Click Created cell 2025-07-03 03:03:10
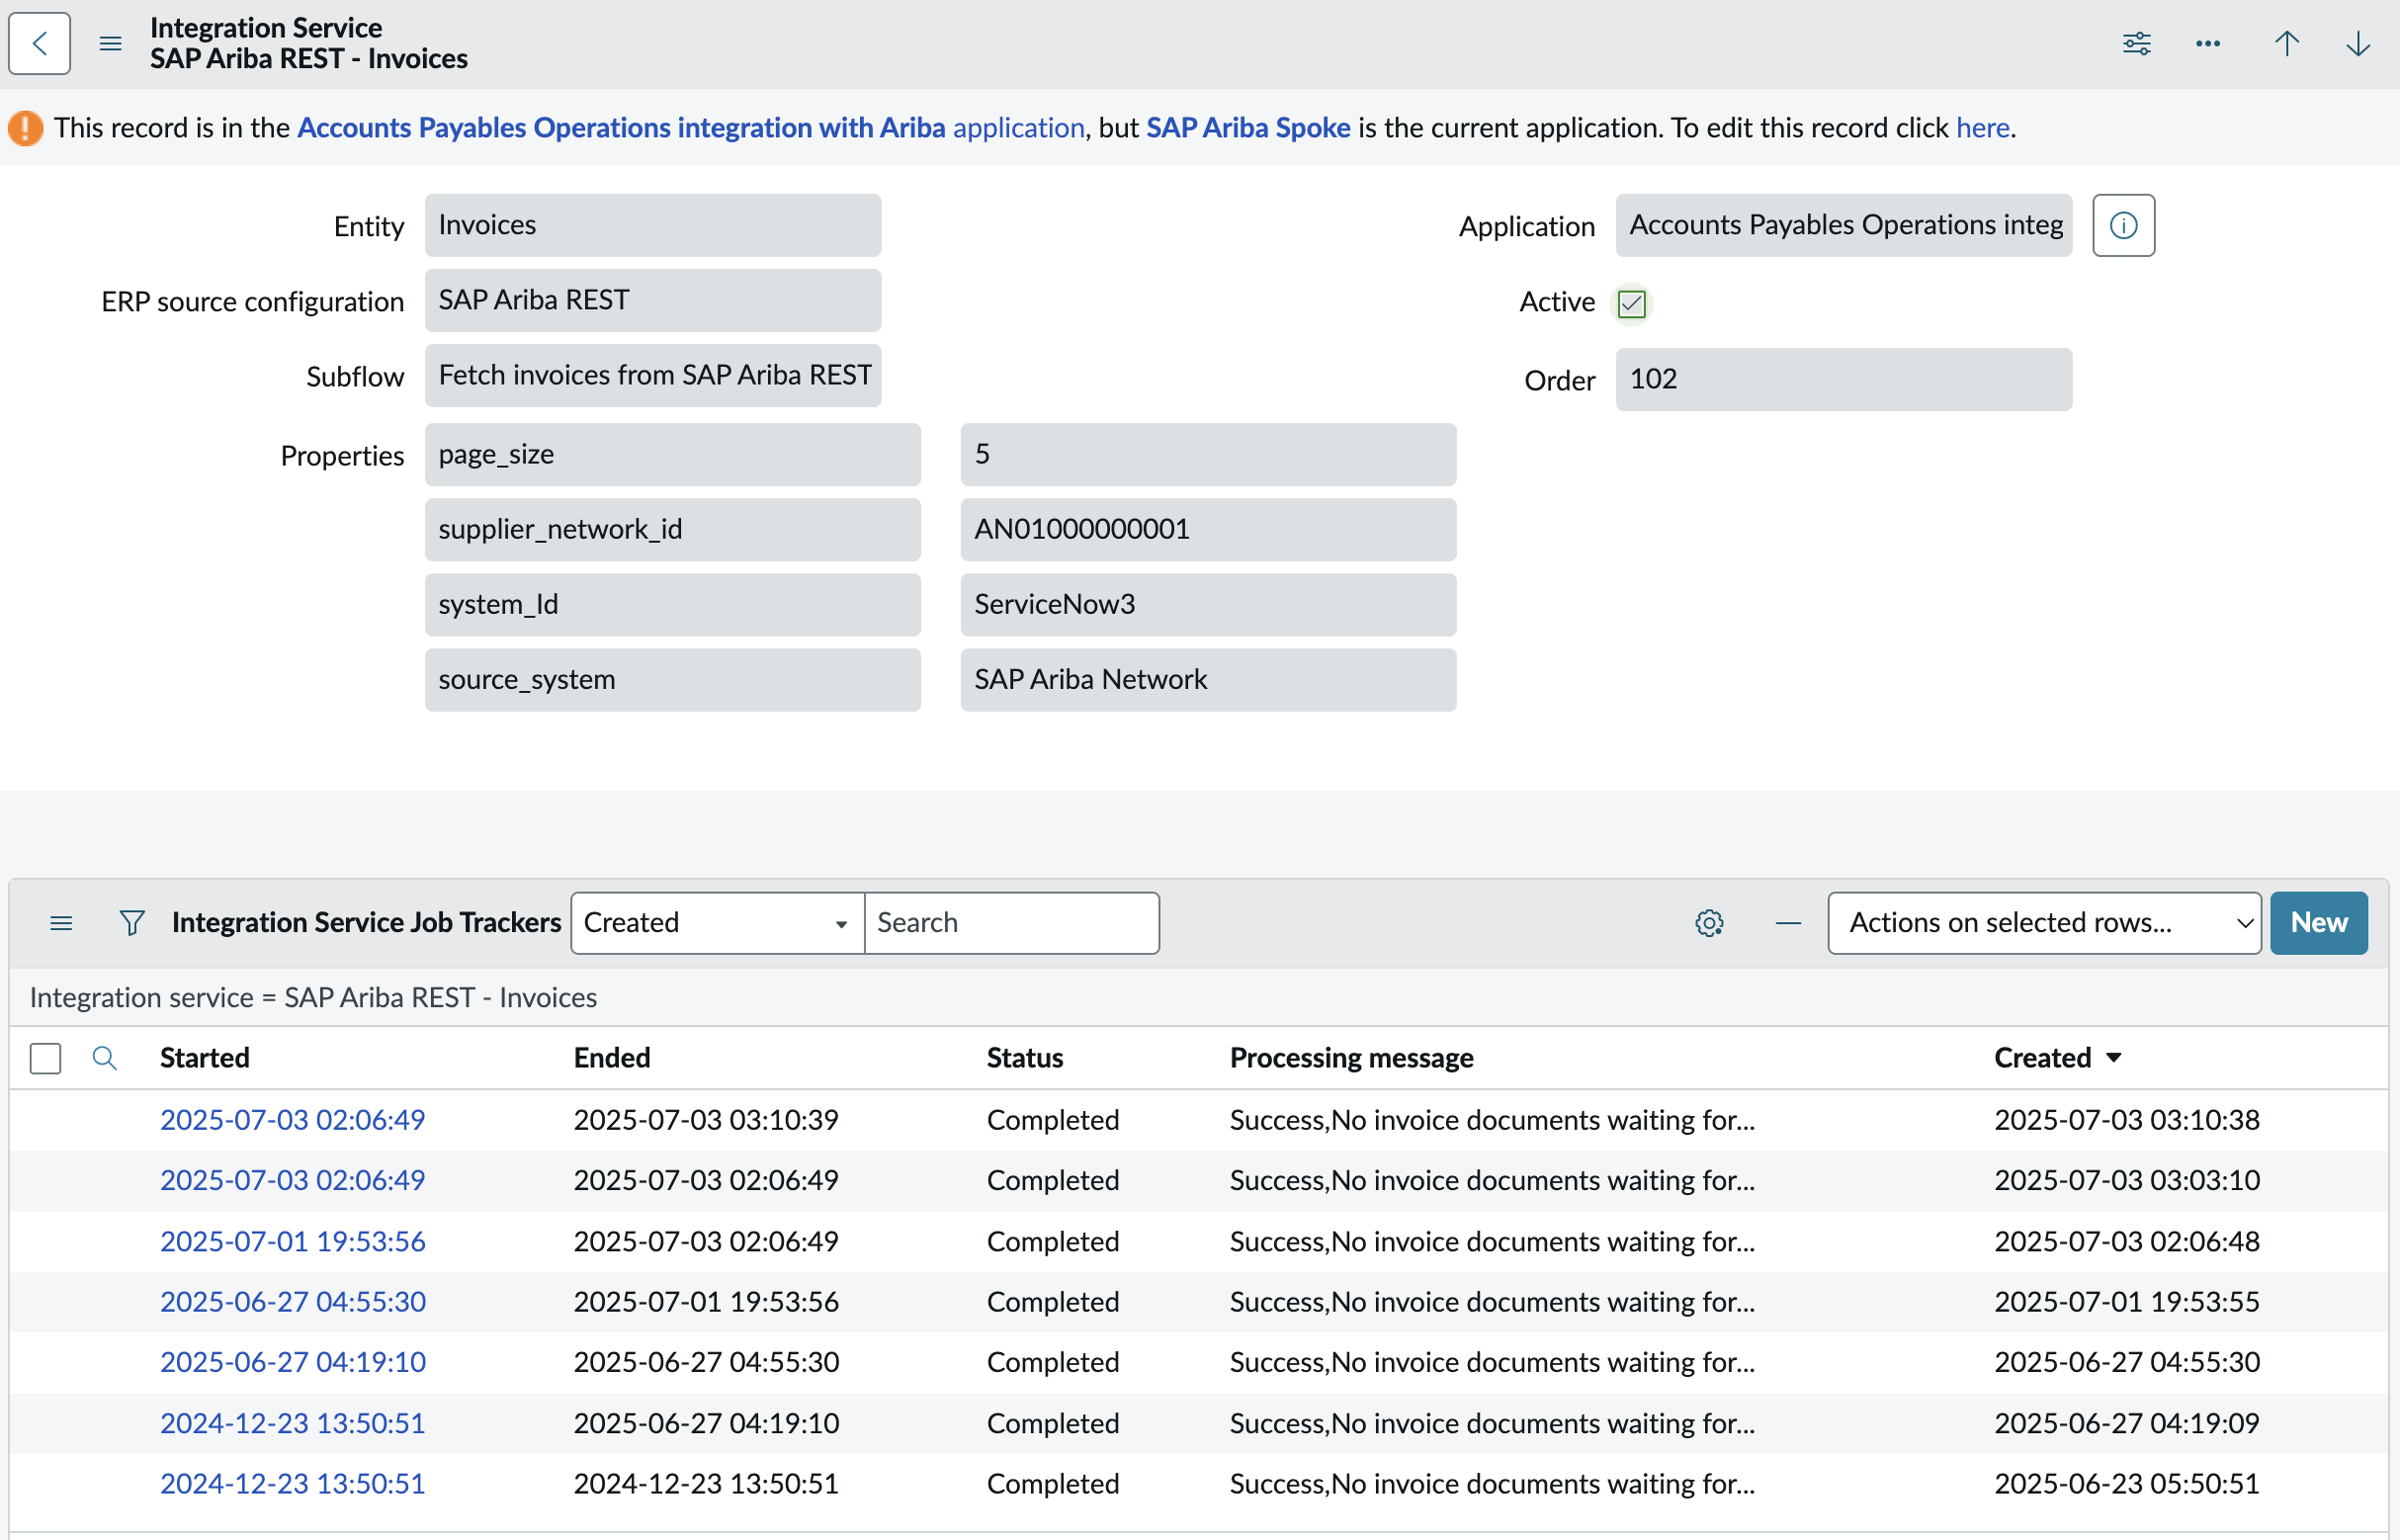The image size is (2400, 1540). (2127, 1180)
